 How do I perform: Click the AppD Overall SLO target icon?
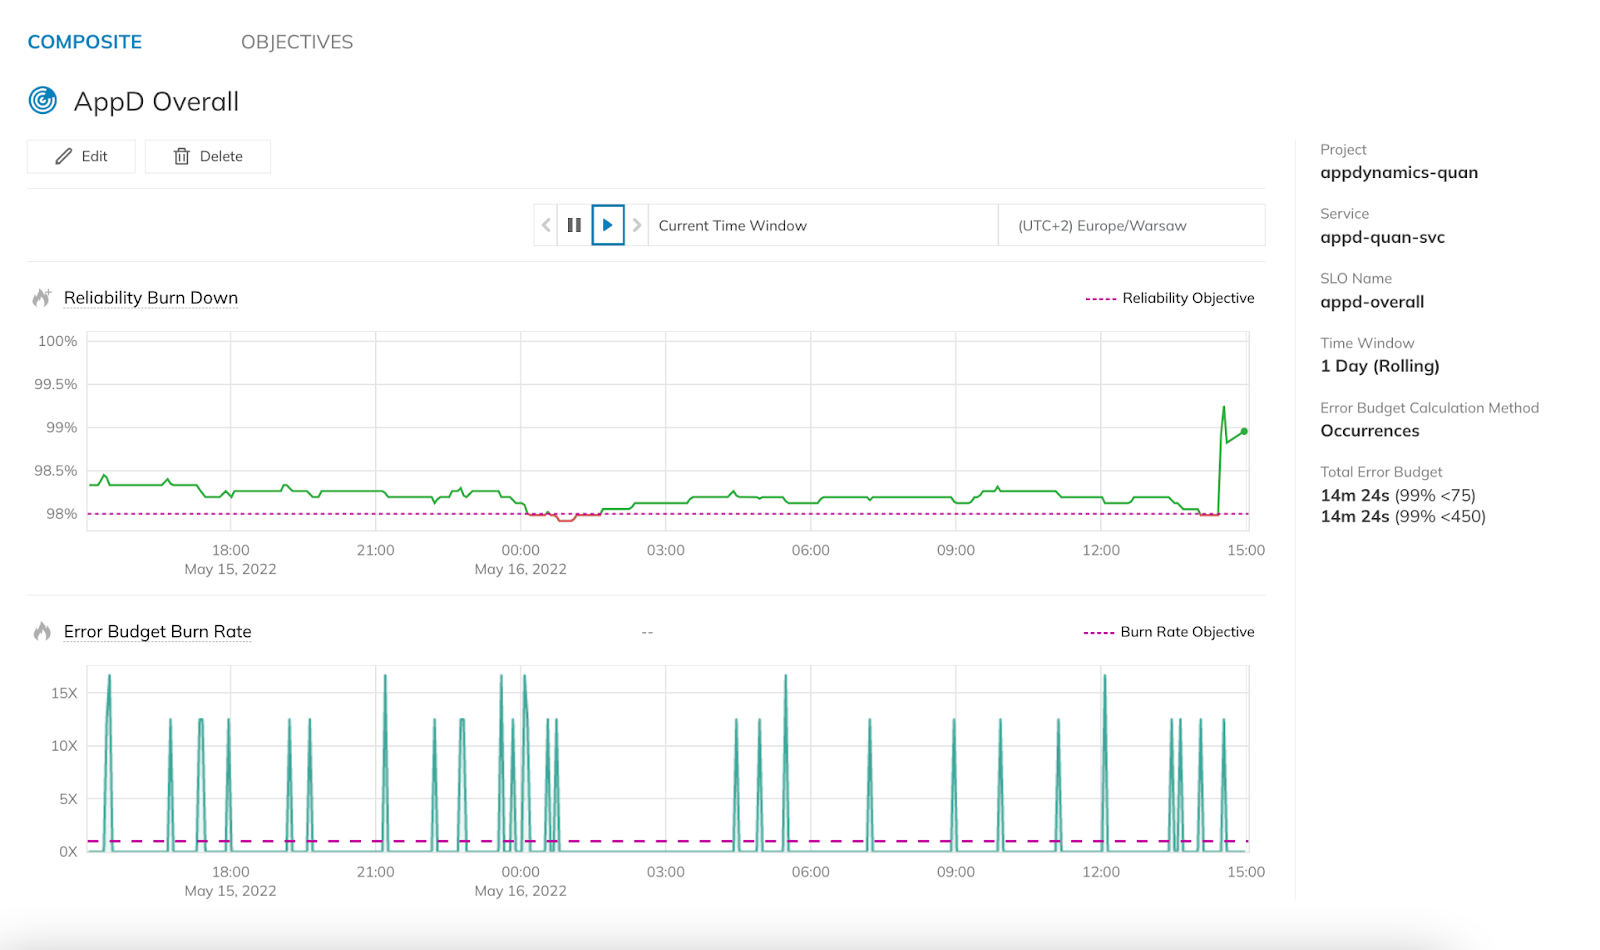[43, 100]
